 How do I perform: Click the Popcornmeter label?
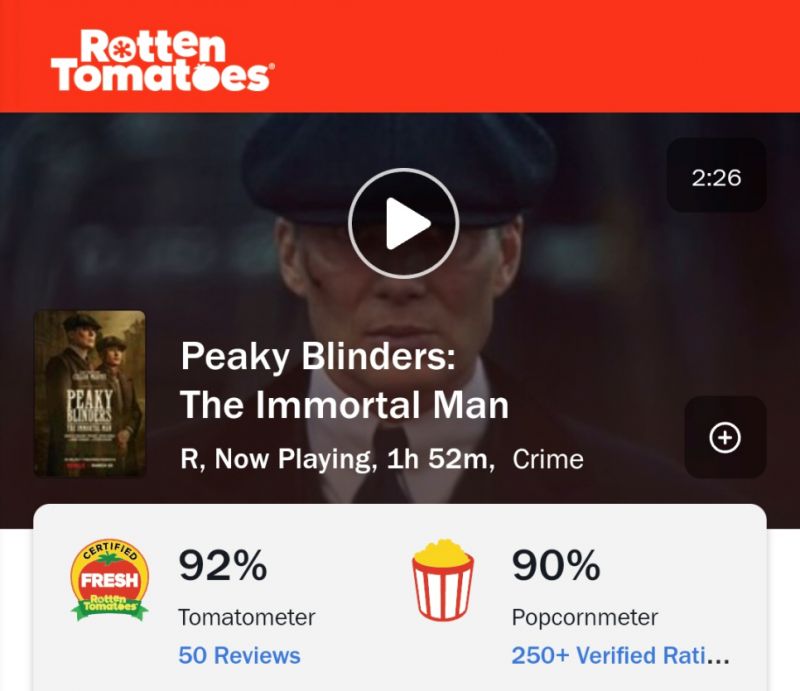(x=585, y=618)
